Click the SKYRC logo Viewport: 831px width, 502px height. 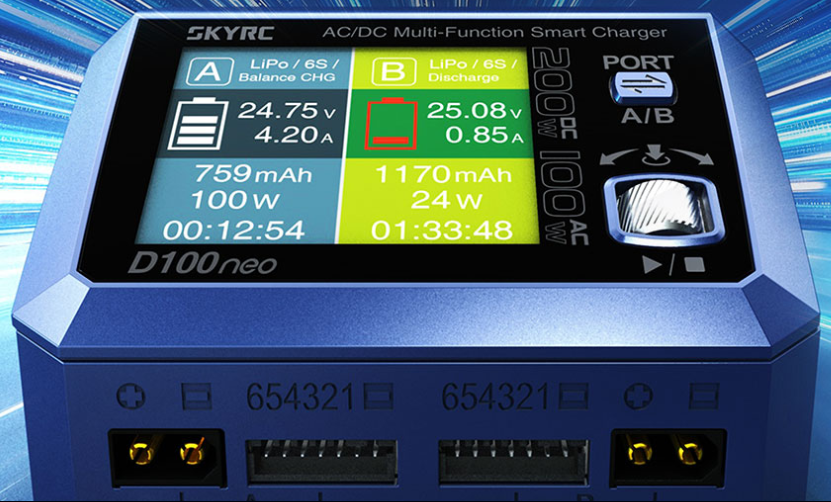pos(230,33)
